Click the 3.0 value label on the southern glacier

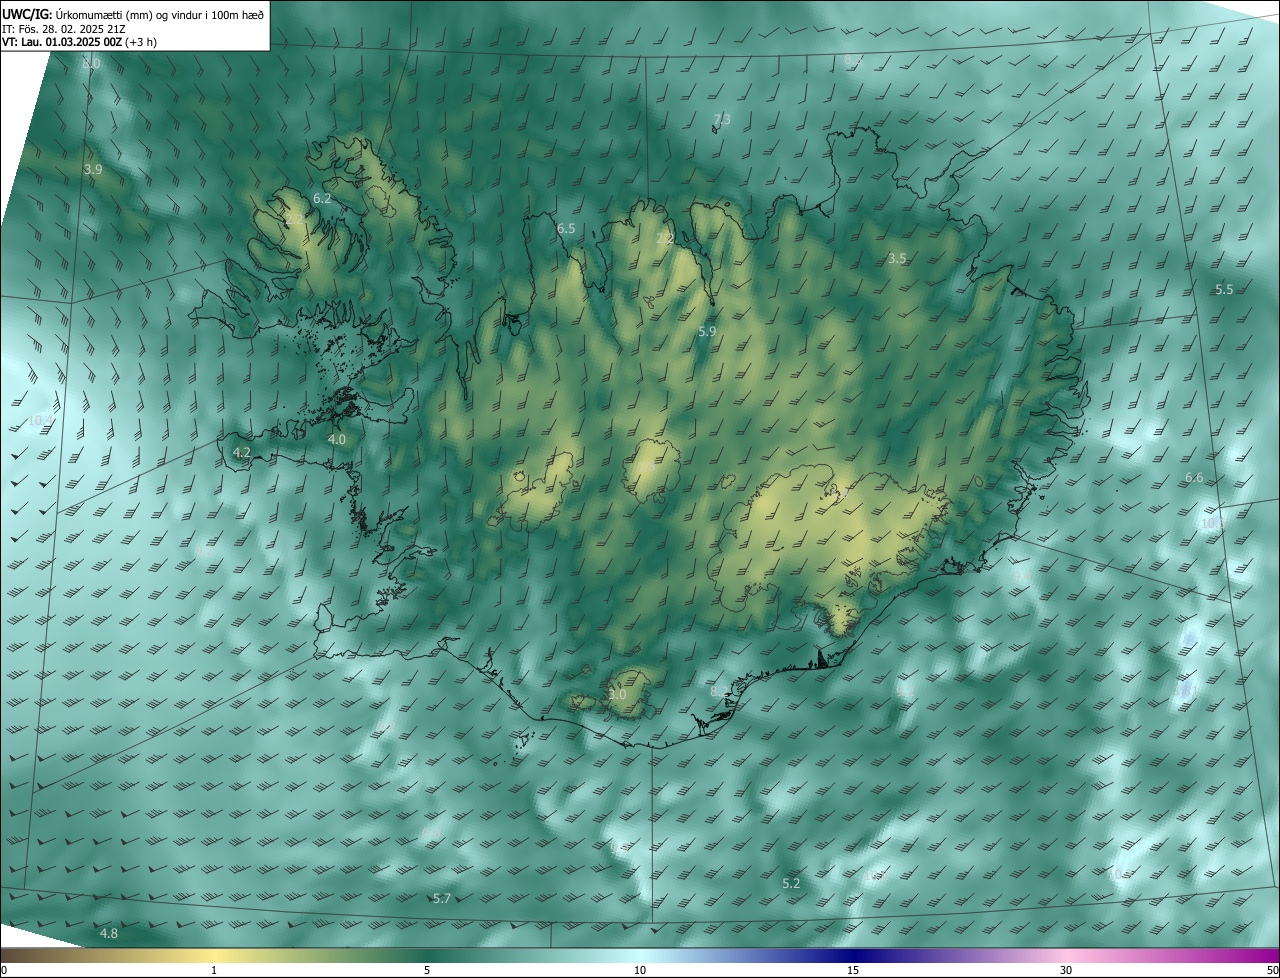(617, 694)
